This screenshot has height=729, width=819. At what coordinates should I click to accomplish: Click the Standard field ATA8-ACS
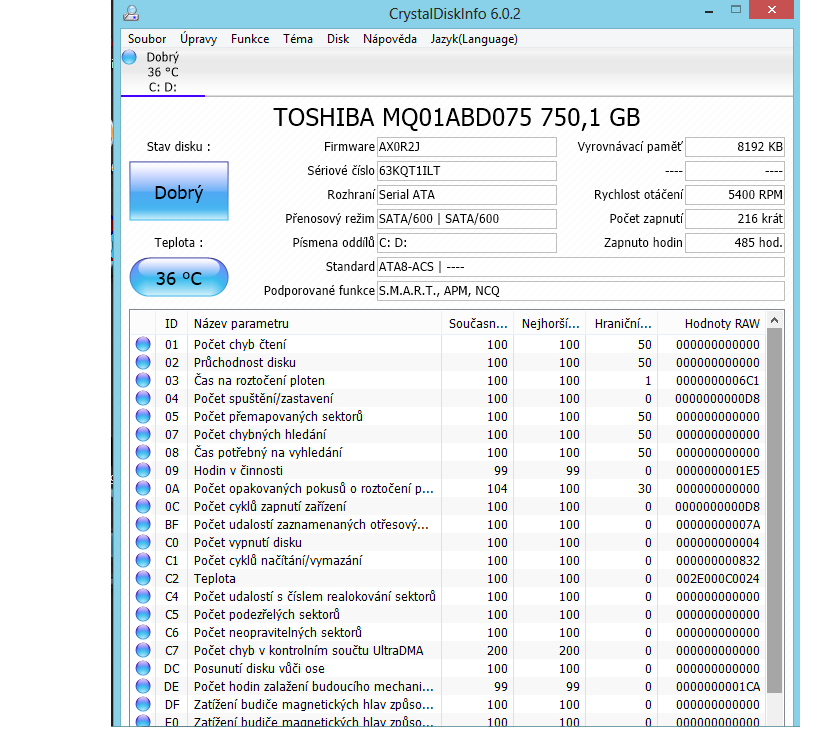581,267
